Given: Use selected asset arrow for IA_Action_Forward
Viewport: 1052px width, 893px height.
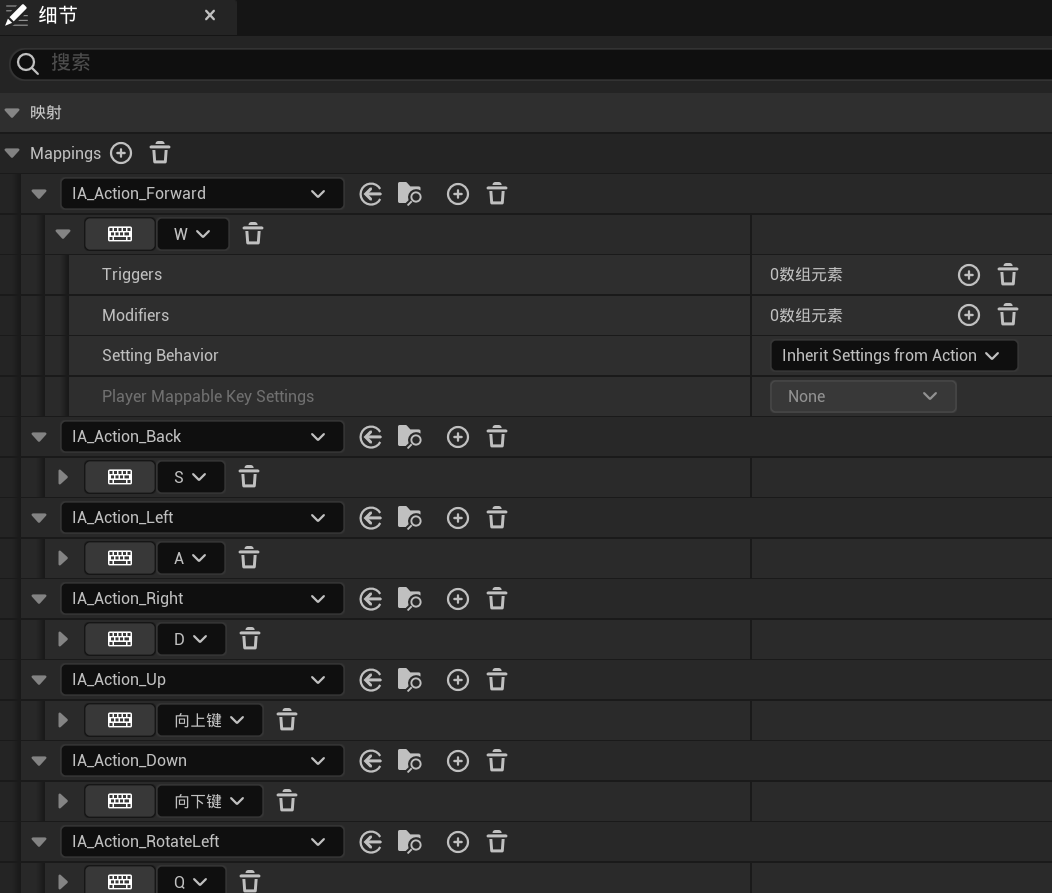Looking at the screenshot, I should click(371, 194).
